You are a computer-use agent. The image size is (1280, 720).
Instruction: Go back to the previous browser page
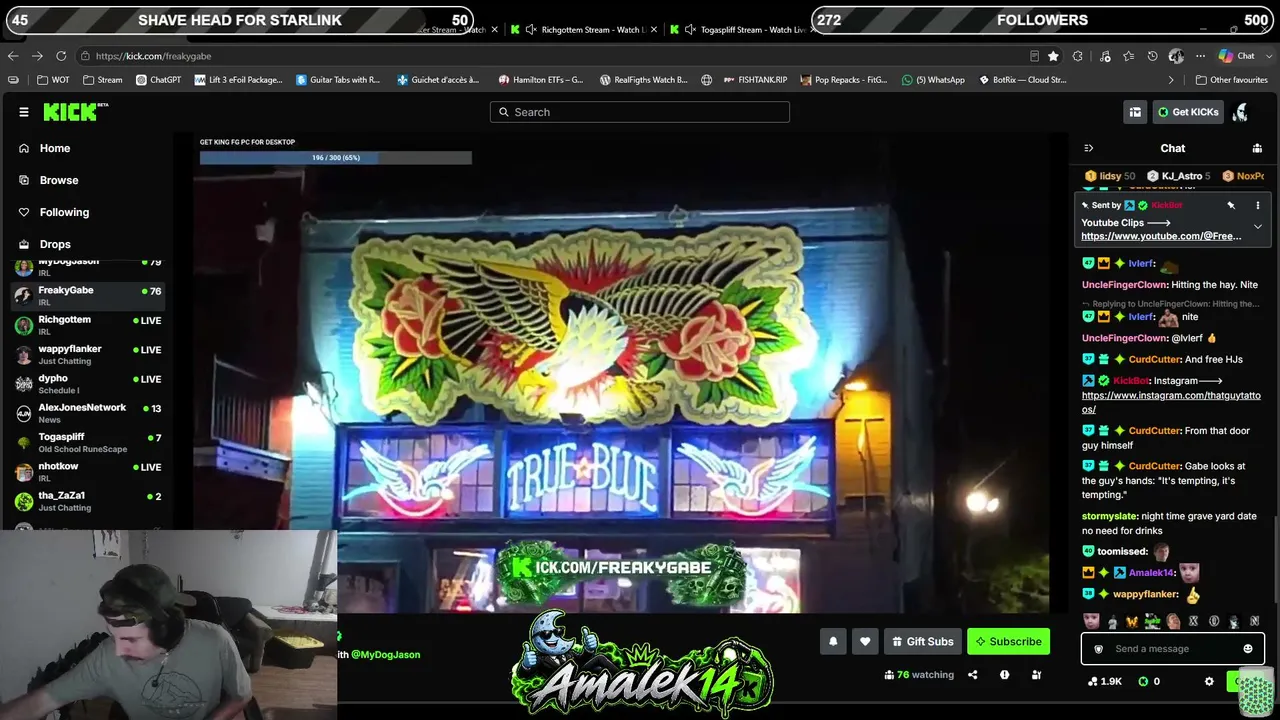13,56
